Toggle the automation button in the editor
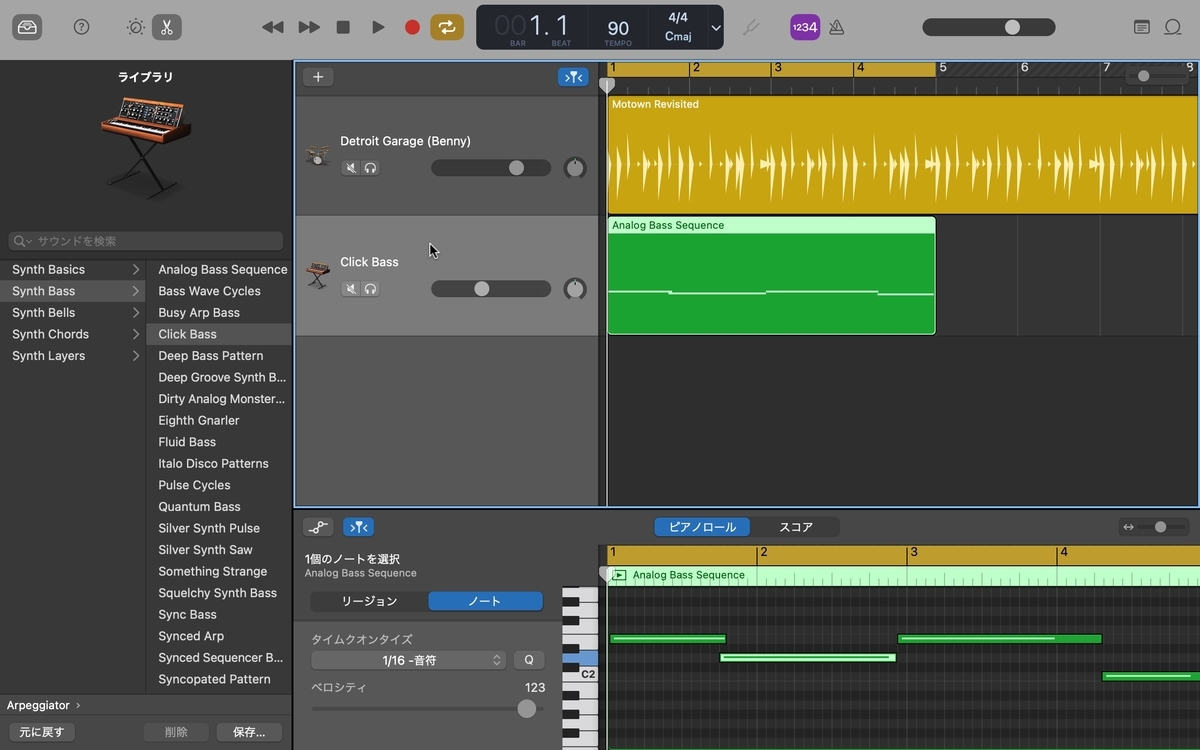1200x750 pixels. point(319,527)
